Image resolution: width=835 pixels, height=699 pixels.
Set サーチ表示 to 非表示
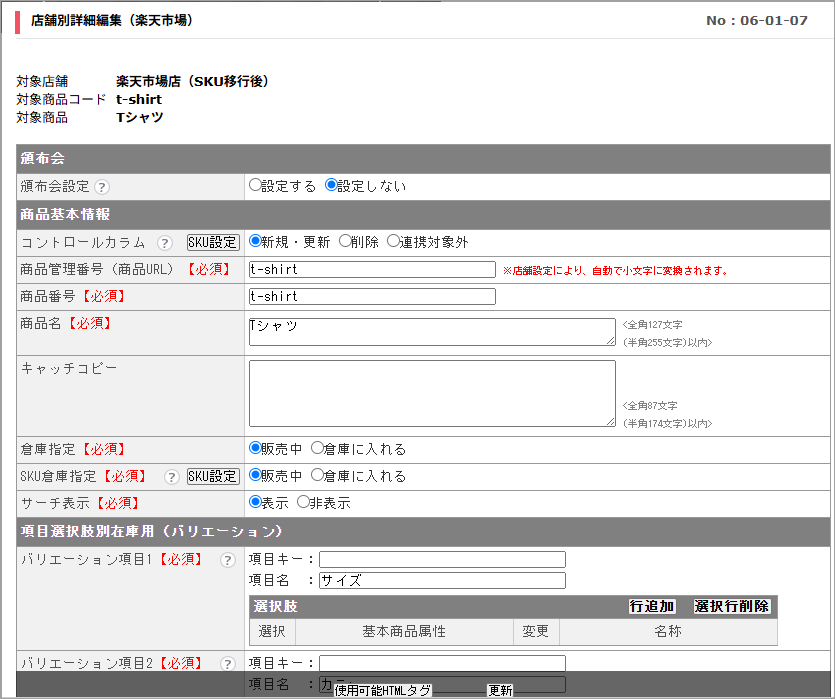304,502
